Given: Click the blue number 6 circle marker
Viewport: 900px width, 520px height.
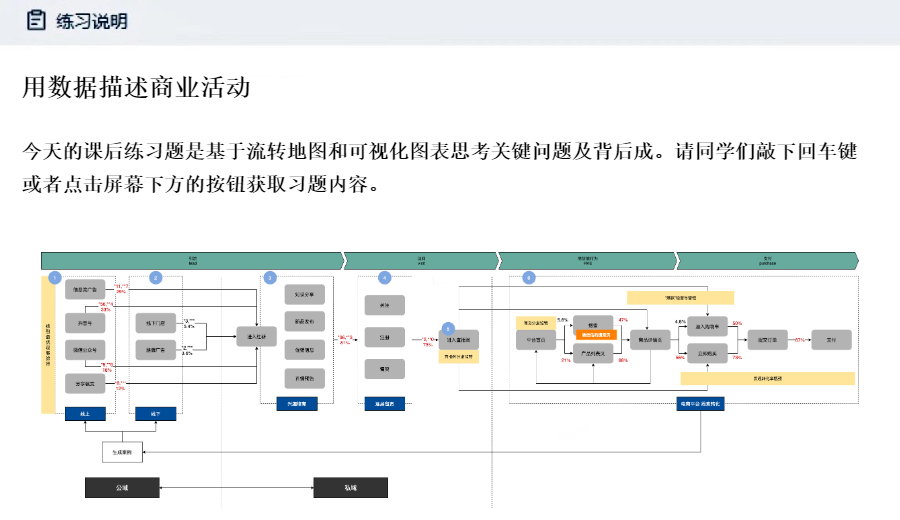Looking at the screenshot, I should coord(529,277).
